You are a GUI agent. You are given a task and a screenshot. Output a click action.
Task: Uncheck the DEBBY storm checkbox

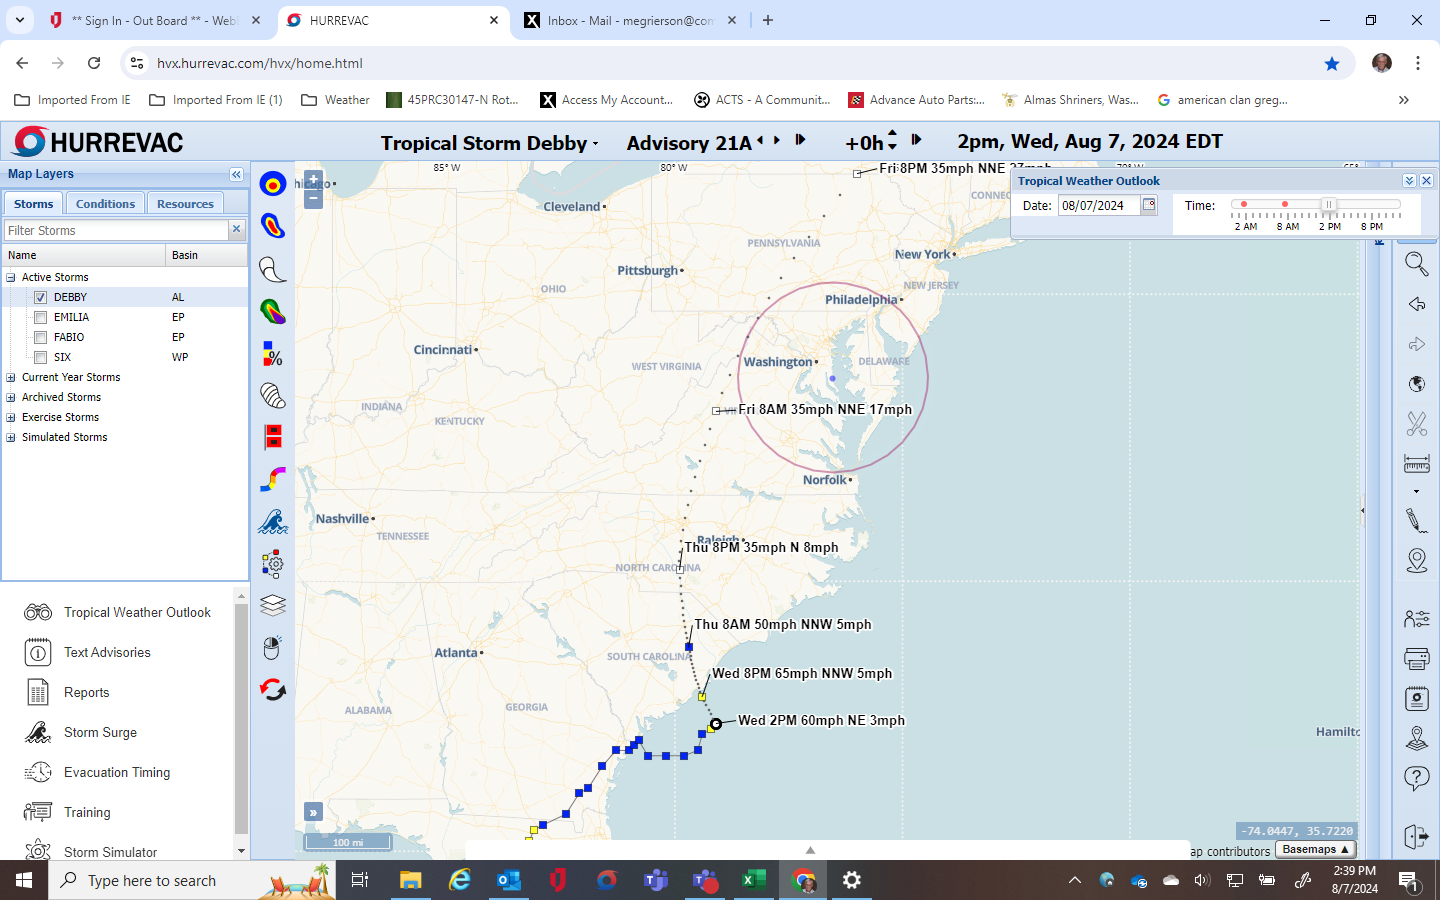coord(40,297)
